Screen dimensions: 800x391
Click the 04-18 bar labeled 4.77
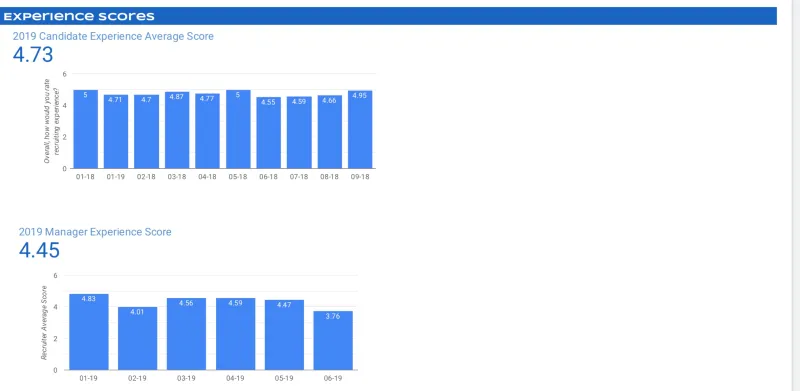click(x=207, y=131)
